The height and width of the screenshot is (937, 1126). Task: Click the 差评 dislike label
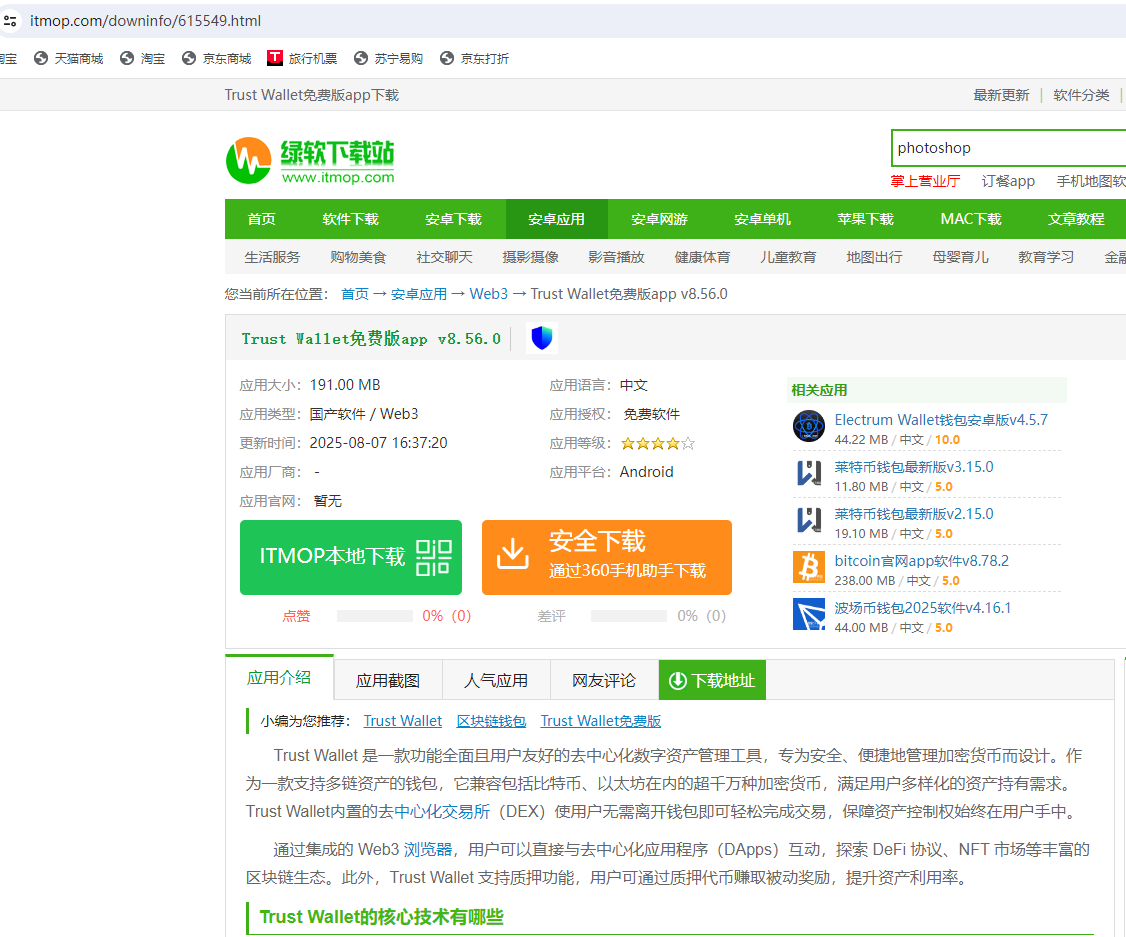click(x=551, y=616)
